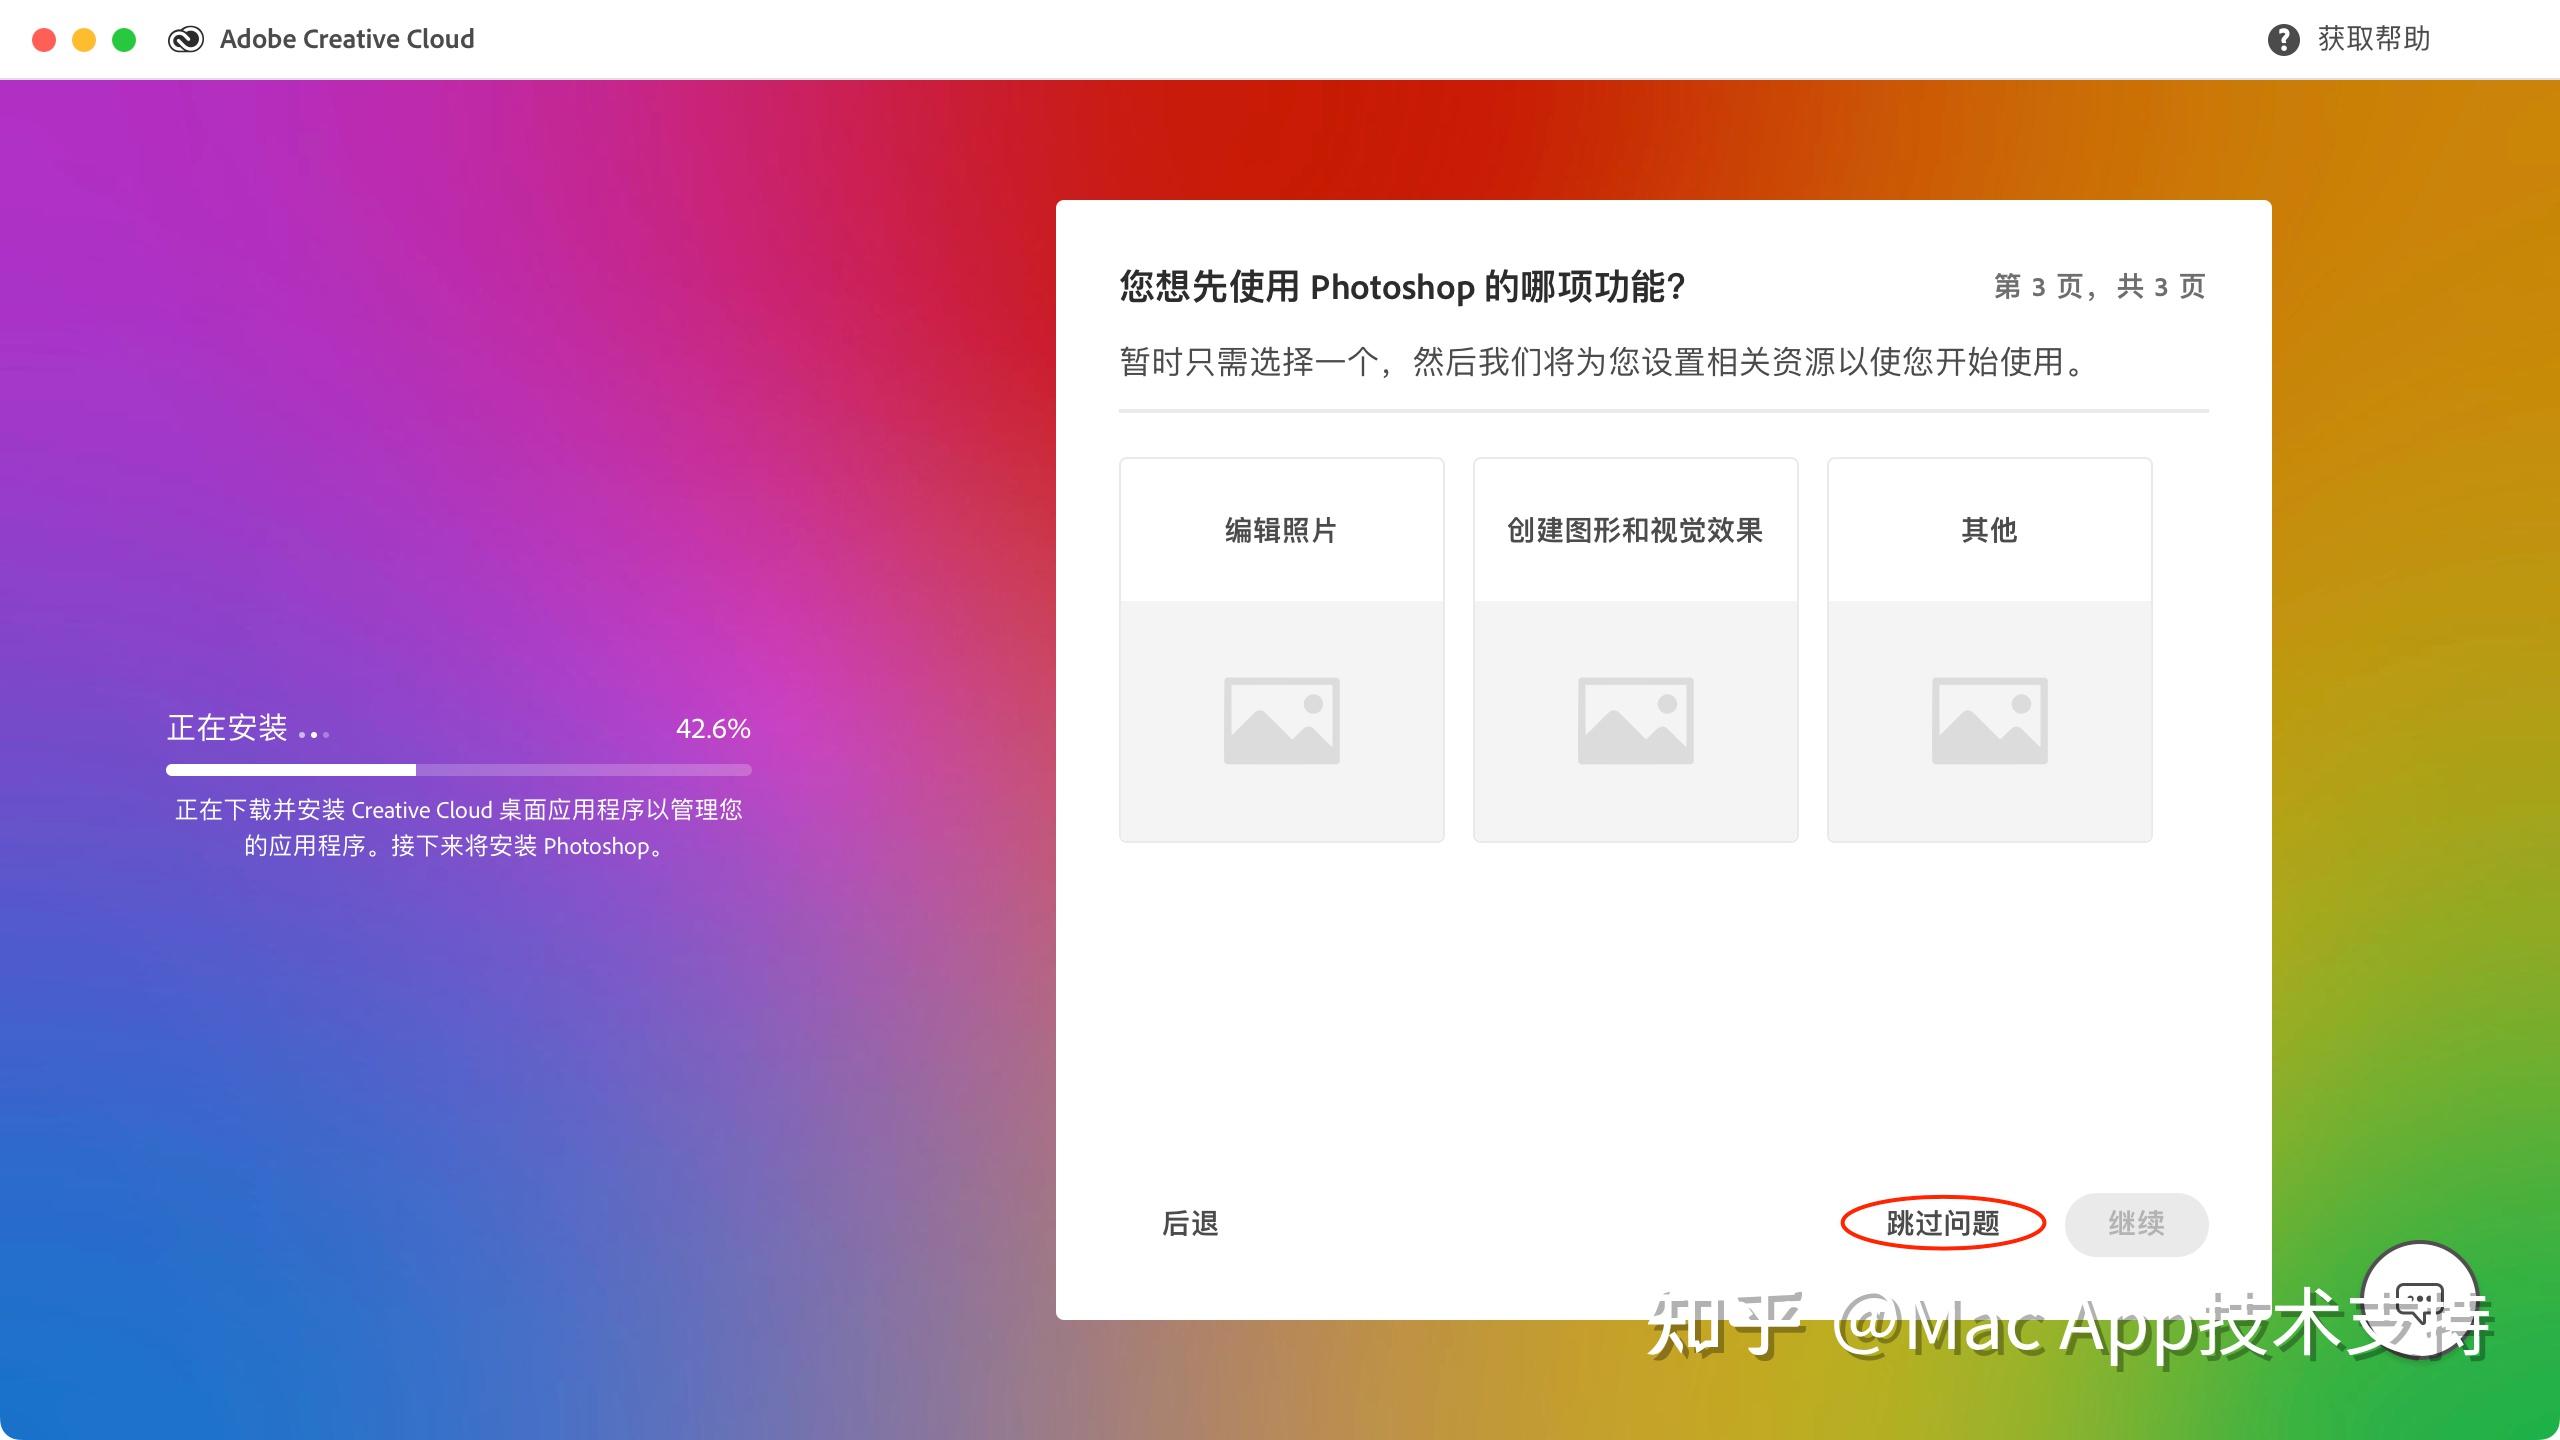Image resolution: width=2560 pixels, height=1440 pixels.
Task: Click the placeholder image under 编辑照片
Action: pos(1281,721)
